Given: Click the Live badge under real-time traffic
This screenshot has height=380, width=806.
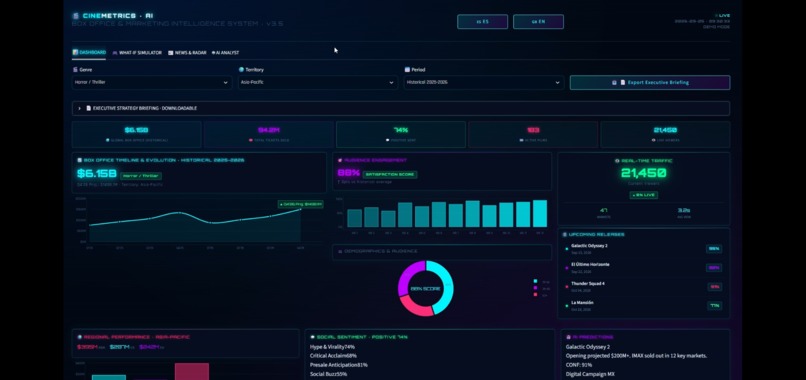Looking at the screenshot, I should tap(644, 195).
